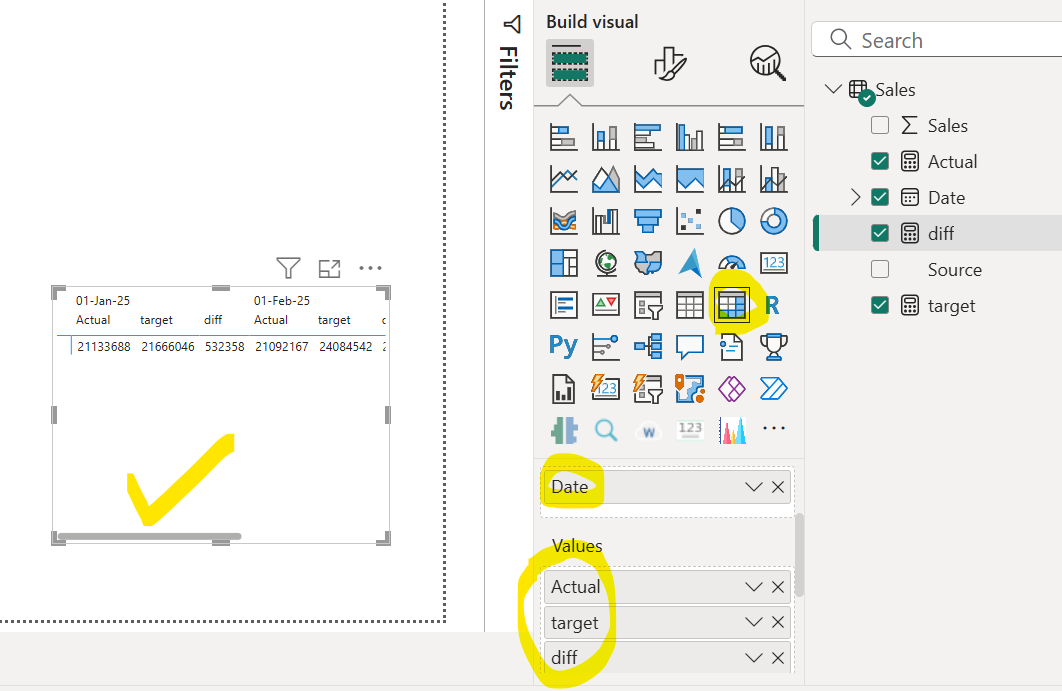Select the Stacked bar chart visual
The height and width of the screenshot is (691, 1062).
coord(564,138)
